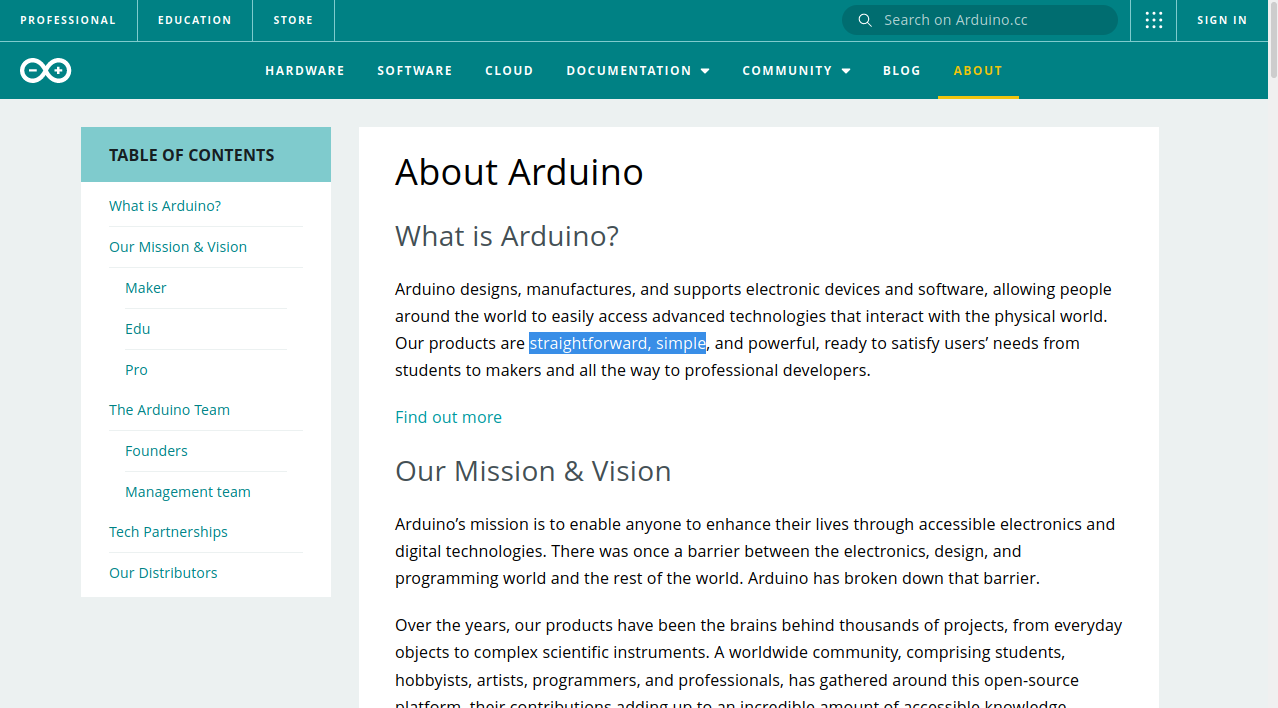
Task: Open the EDUCATION page
Action: click(x=194, y=20)
